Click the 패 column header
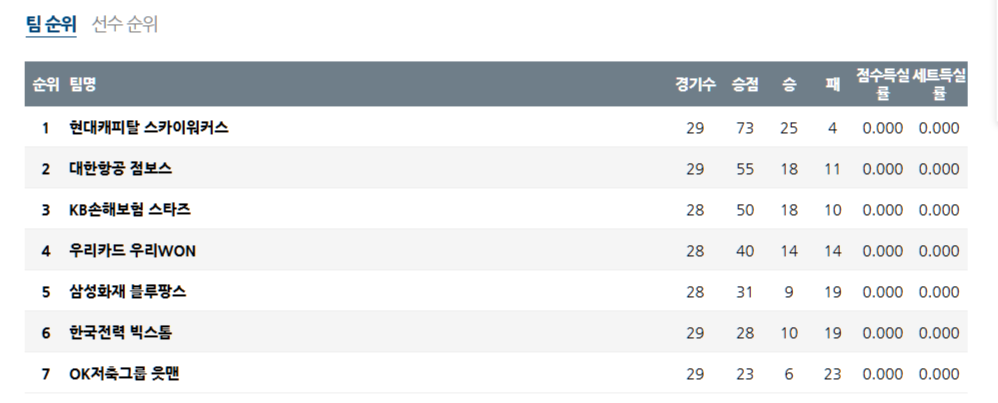The width and height of the screenshot is (998, 403). (x=832, y=85)
